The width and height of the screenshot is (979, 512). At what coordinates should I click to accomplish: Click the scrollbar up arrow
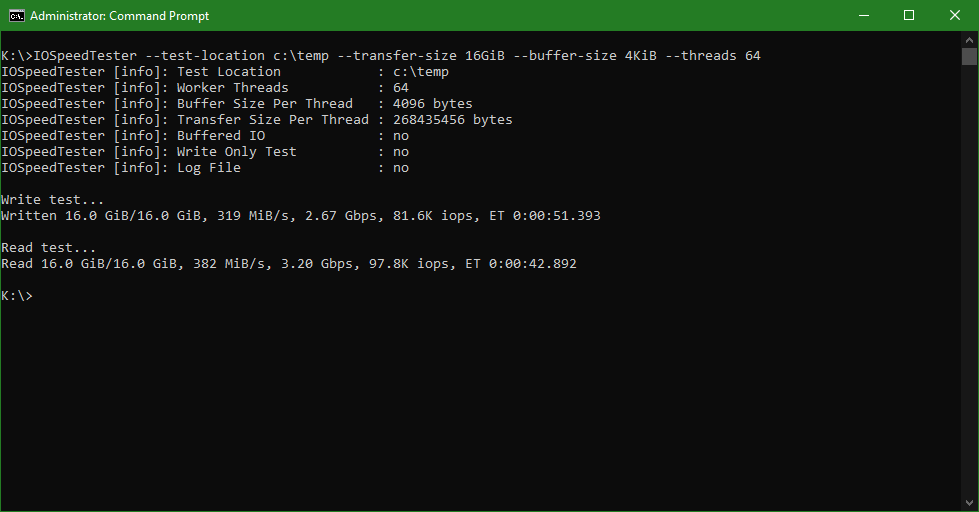[969, 39]
